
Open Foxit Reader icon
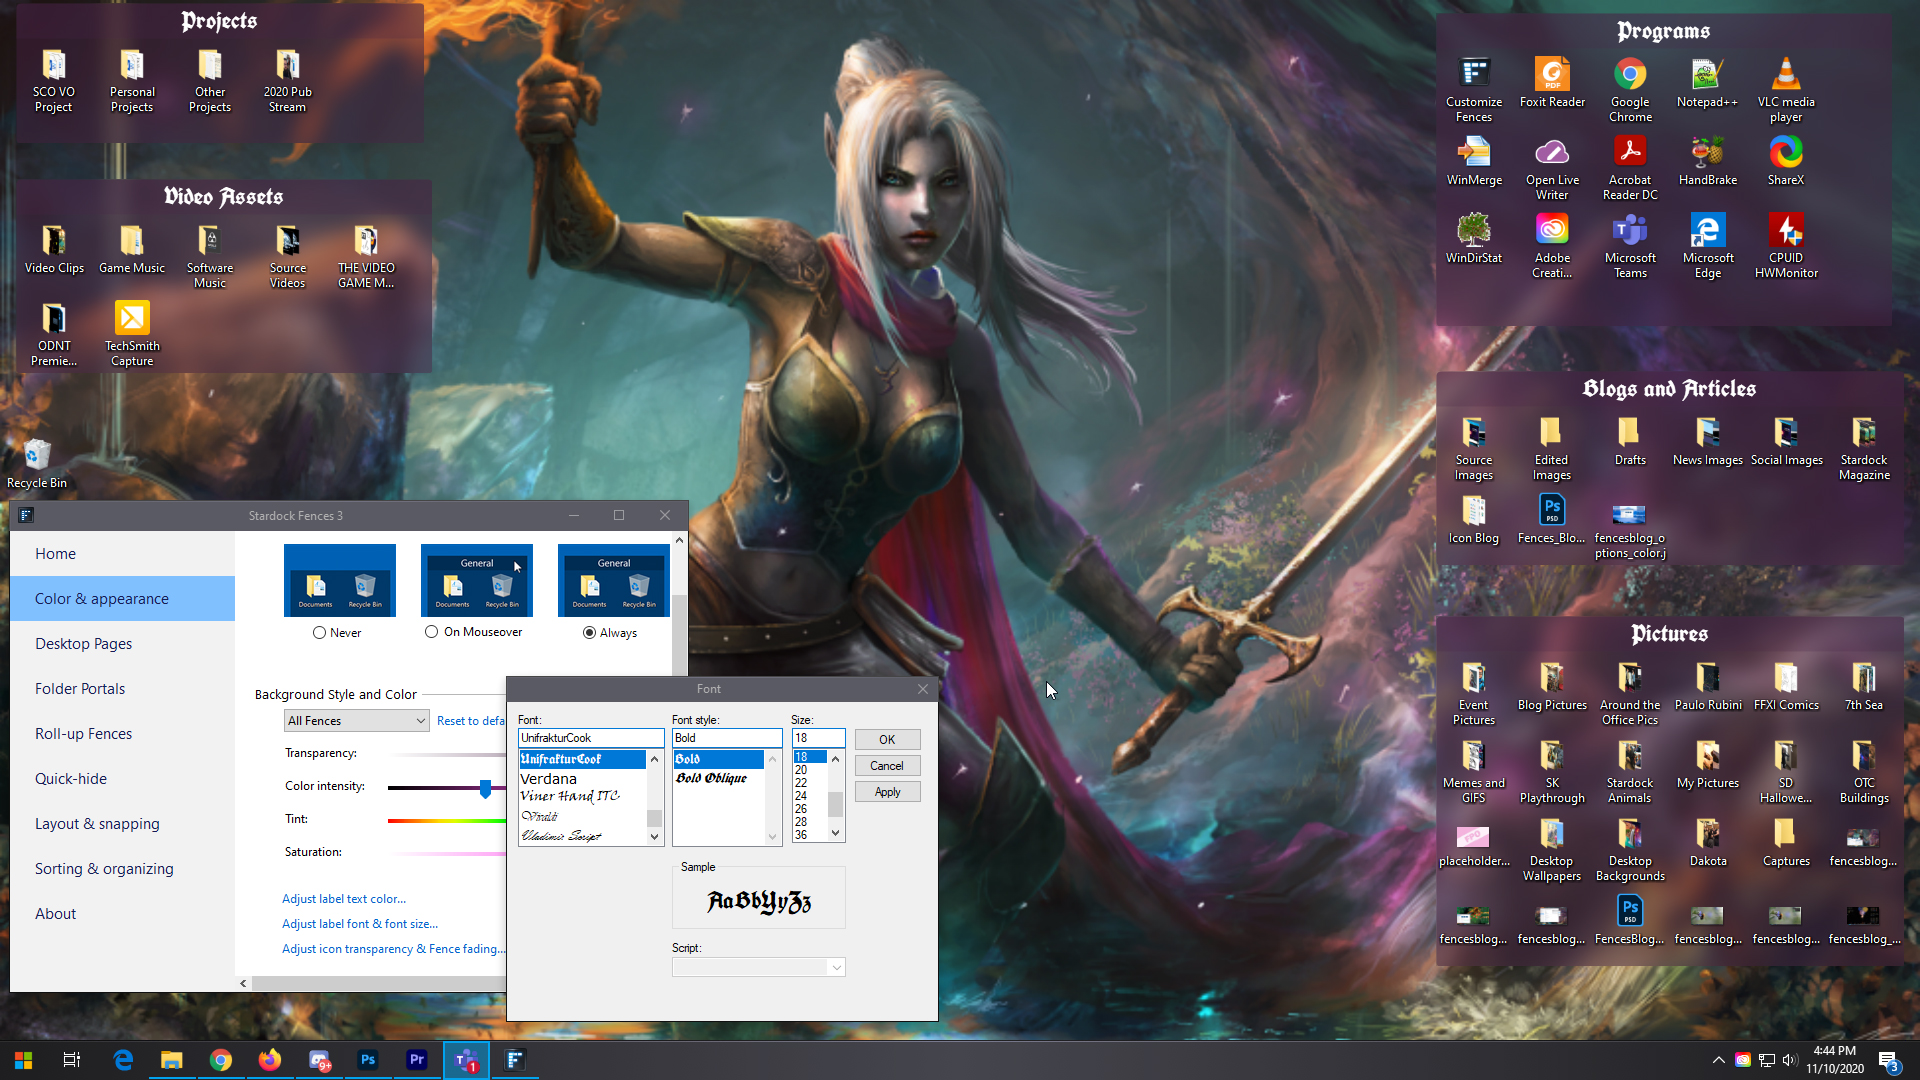(1552, 82)
